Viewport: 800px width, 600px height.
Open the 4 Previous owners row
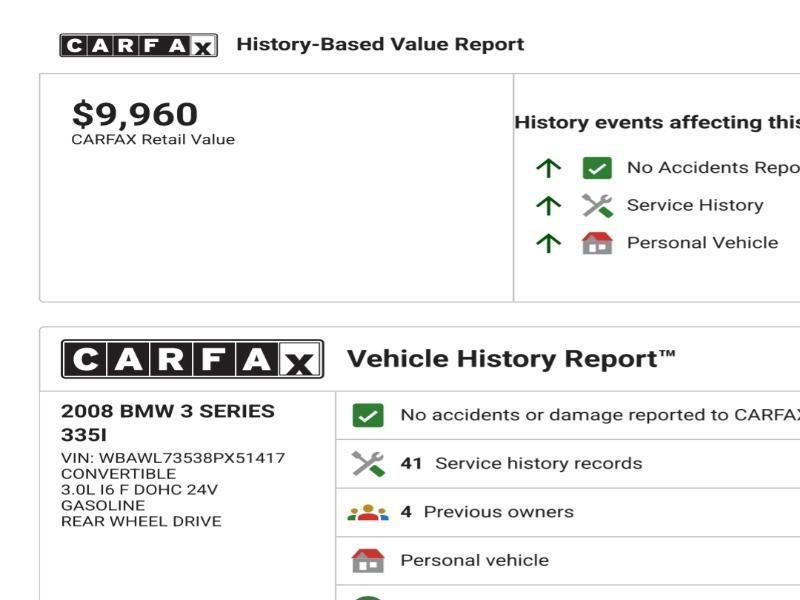coord(487,512)
